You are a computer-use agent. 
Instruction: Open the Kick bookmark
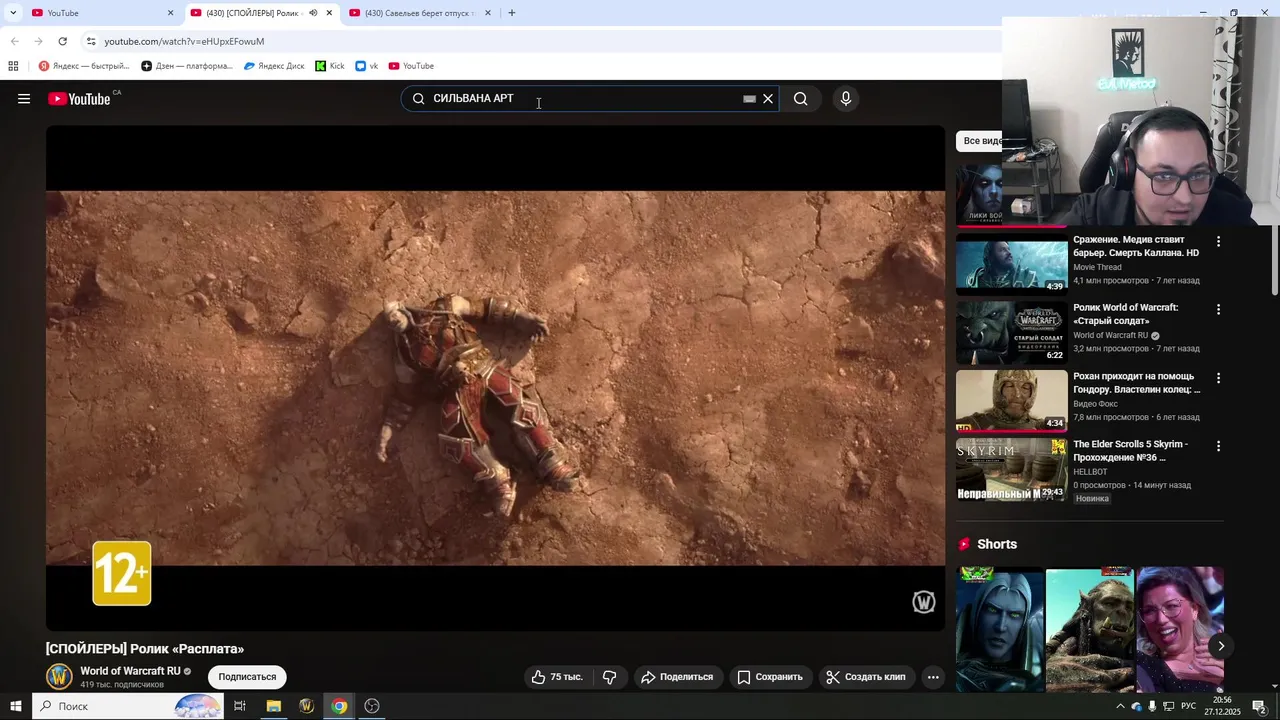(330, 66)
